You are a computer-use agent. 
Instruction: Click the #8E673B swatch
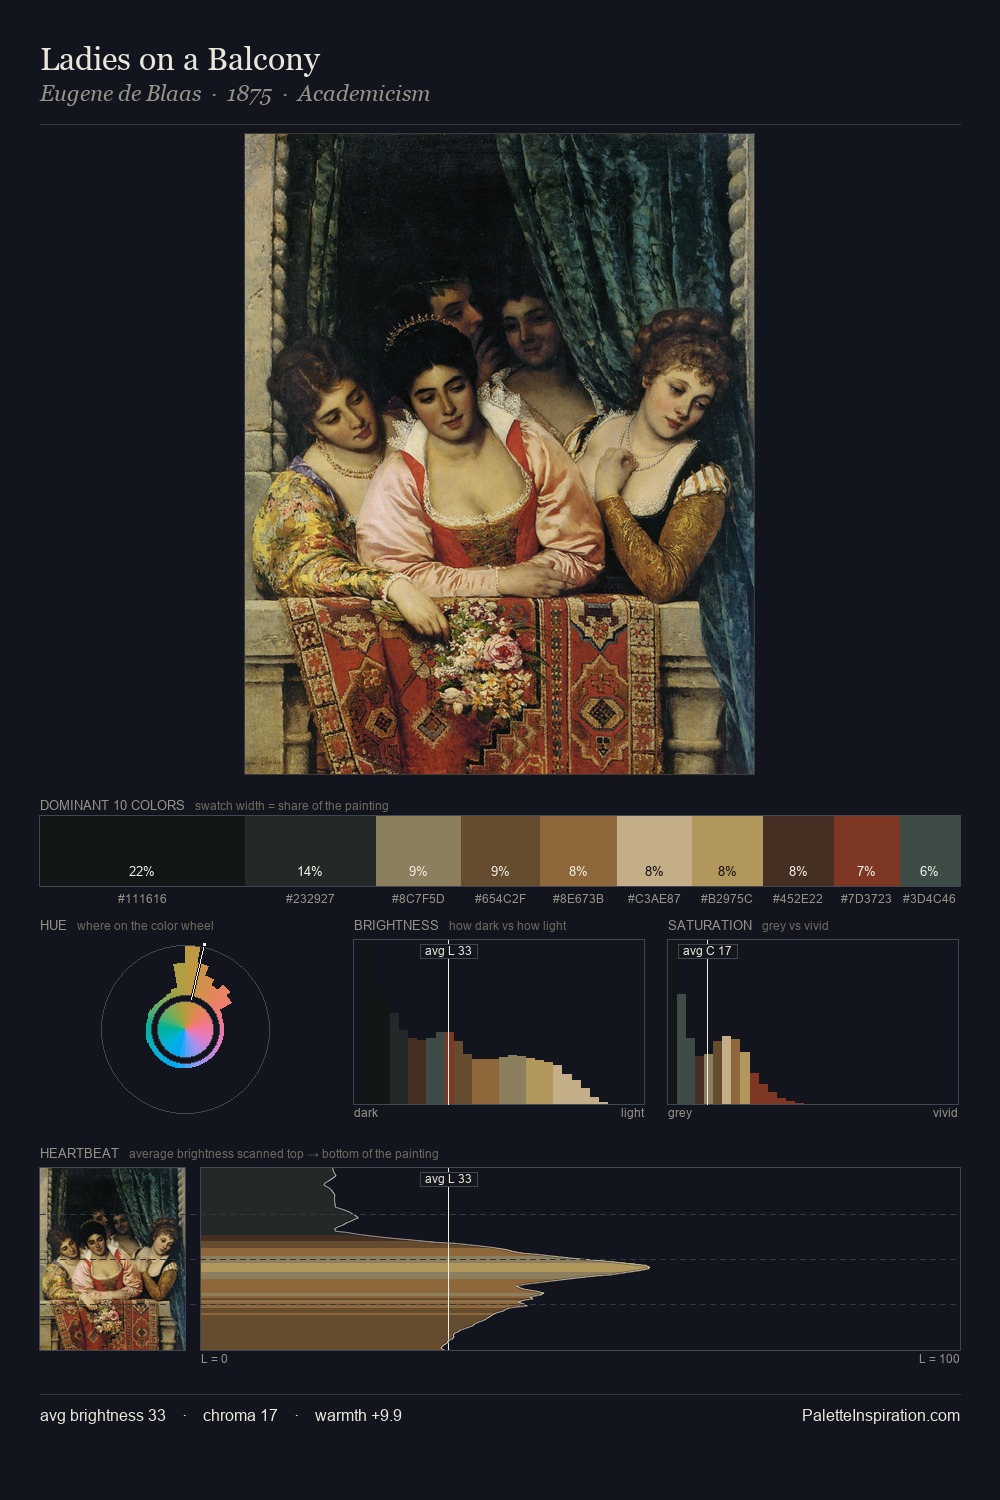coord(578,851)
